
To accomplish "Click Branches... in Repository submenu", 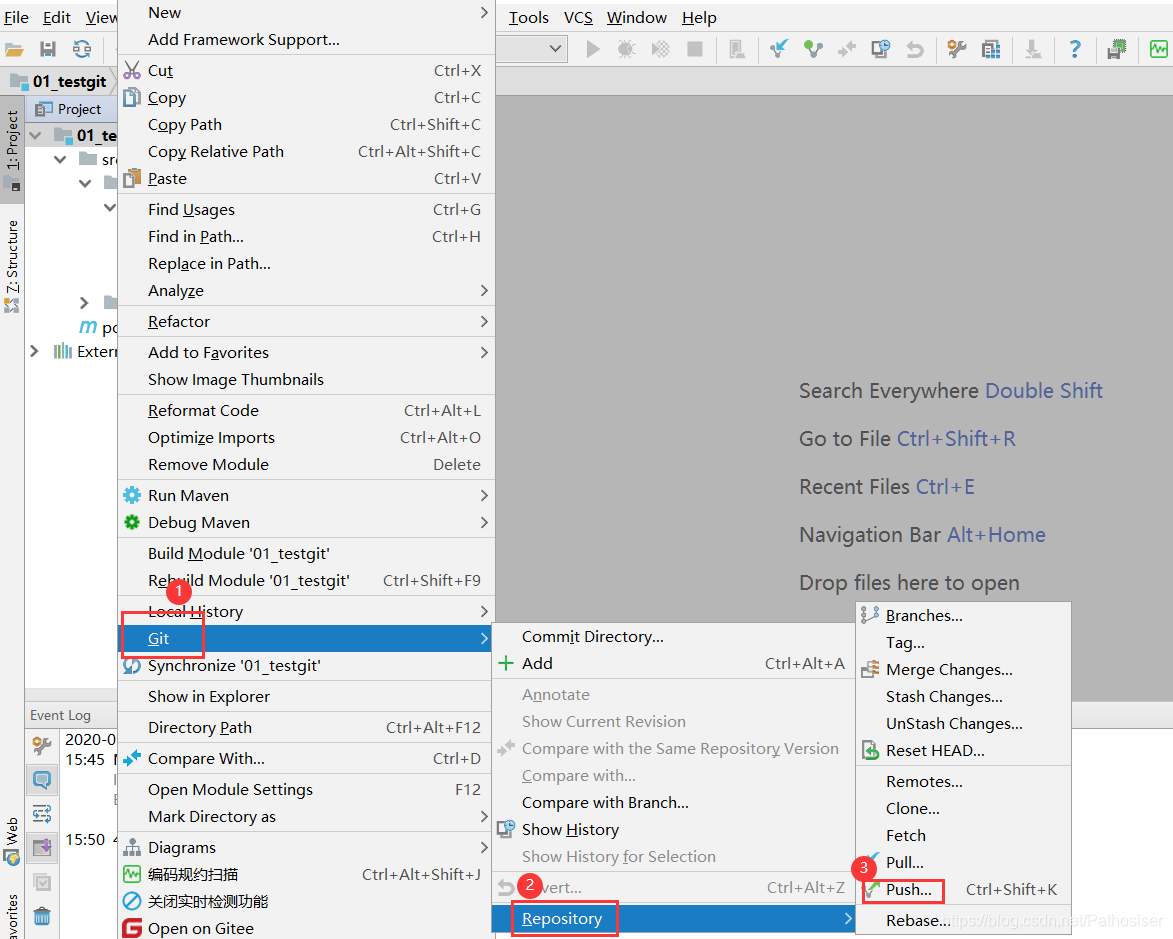I will [964, 616].
